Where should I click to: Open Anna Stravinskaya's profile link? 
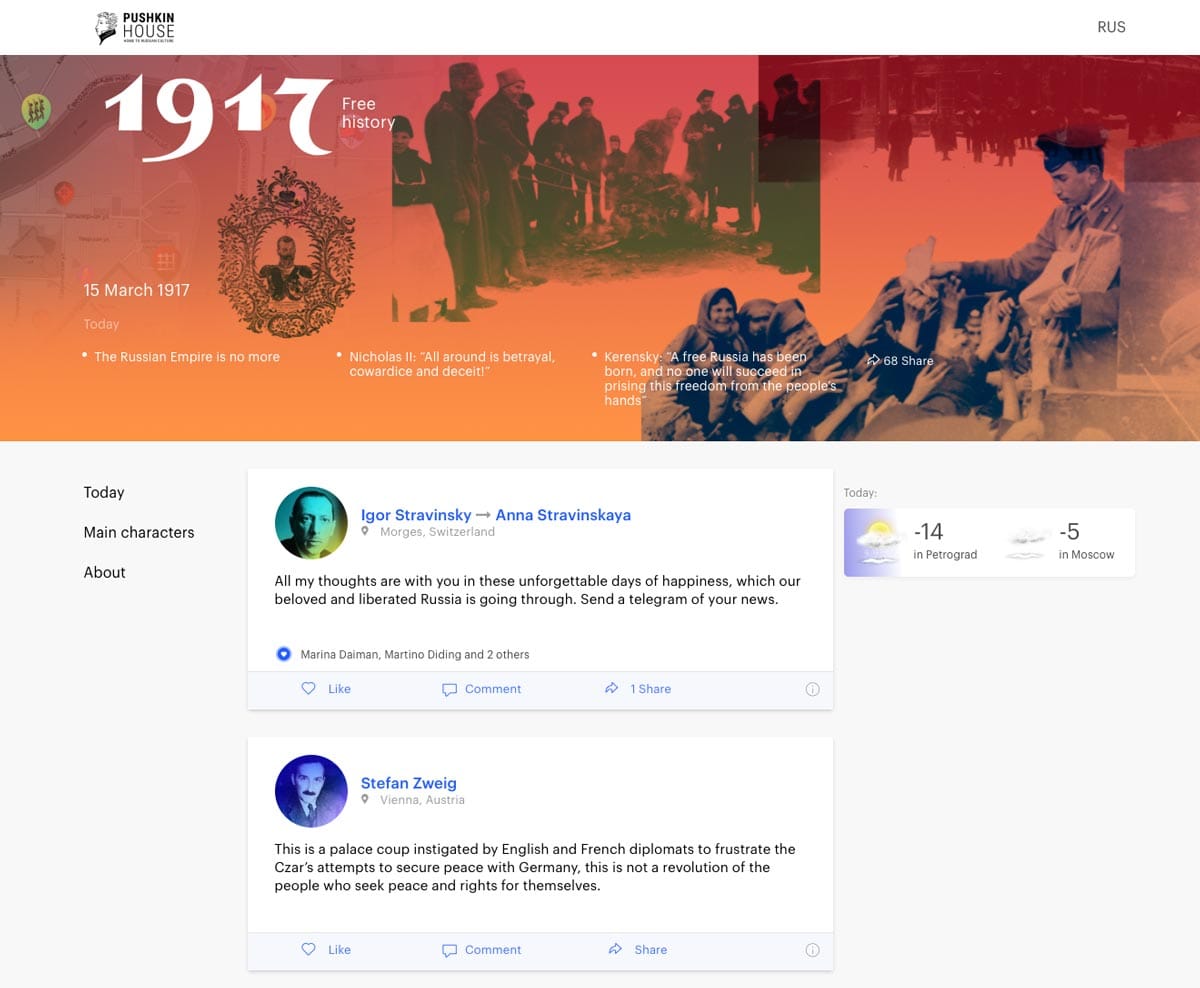pos(563,515)
